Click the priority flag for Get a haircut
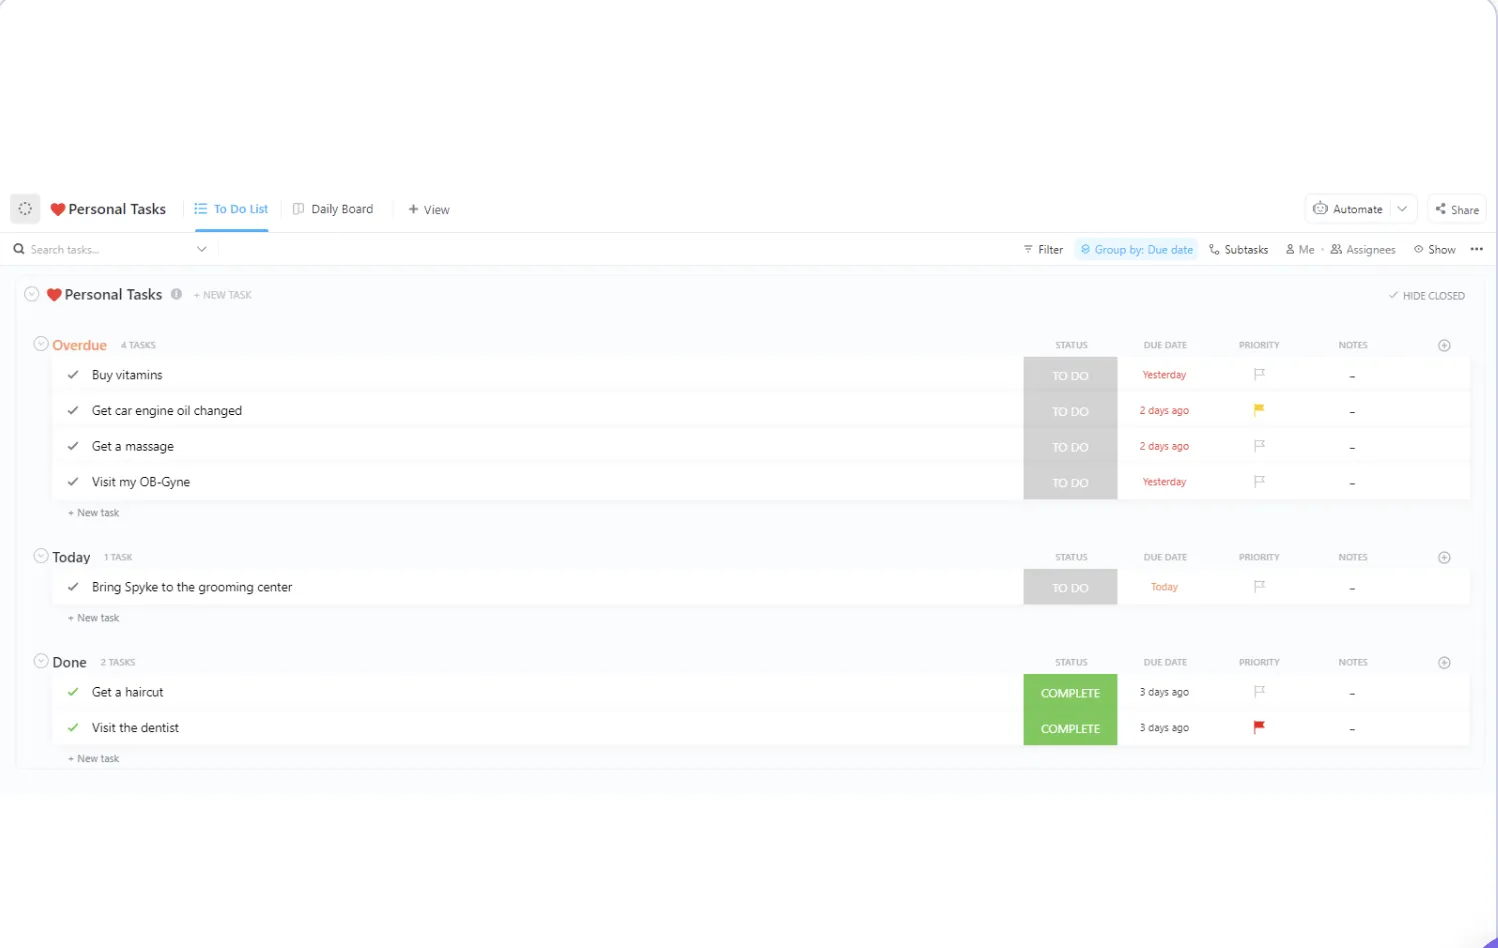Image resolution: width=1498 pixels, height=948 pixels. (x=1259, y=692)
